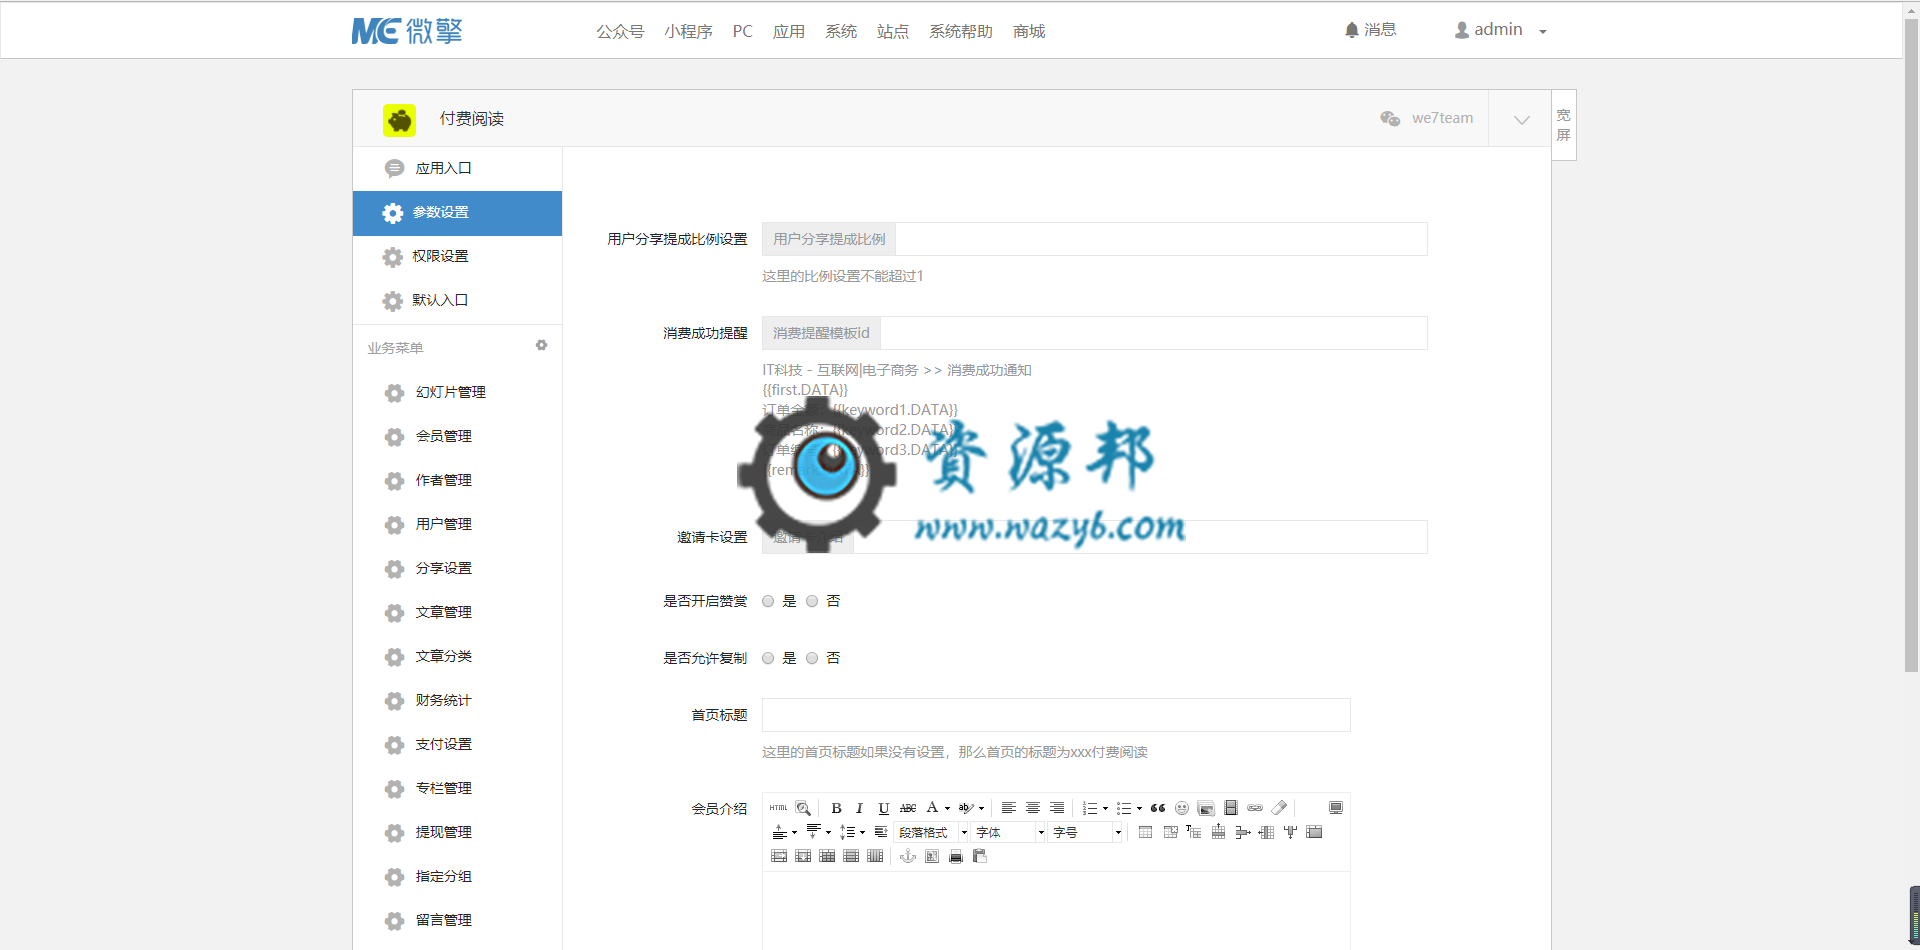The width and height of the screenshot is (1920, 950).
Task: Click the paste clipboard editor icon
Action: pos(979,856)
